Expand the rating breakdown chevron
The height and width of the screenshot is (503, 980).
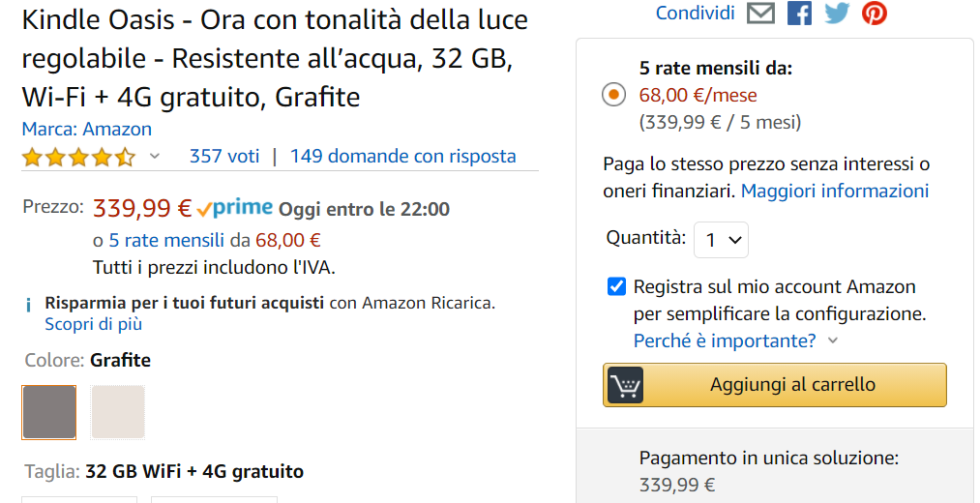[154, 157]
